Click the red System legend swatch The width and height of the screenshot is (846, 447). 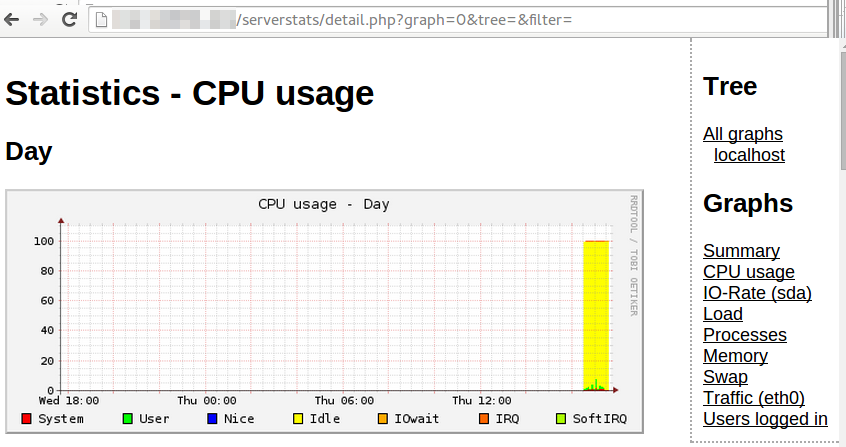coord(26,419)
